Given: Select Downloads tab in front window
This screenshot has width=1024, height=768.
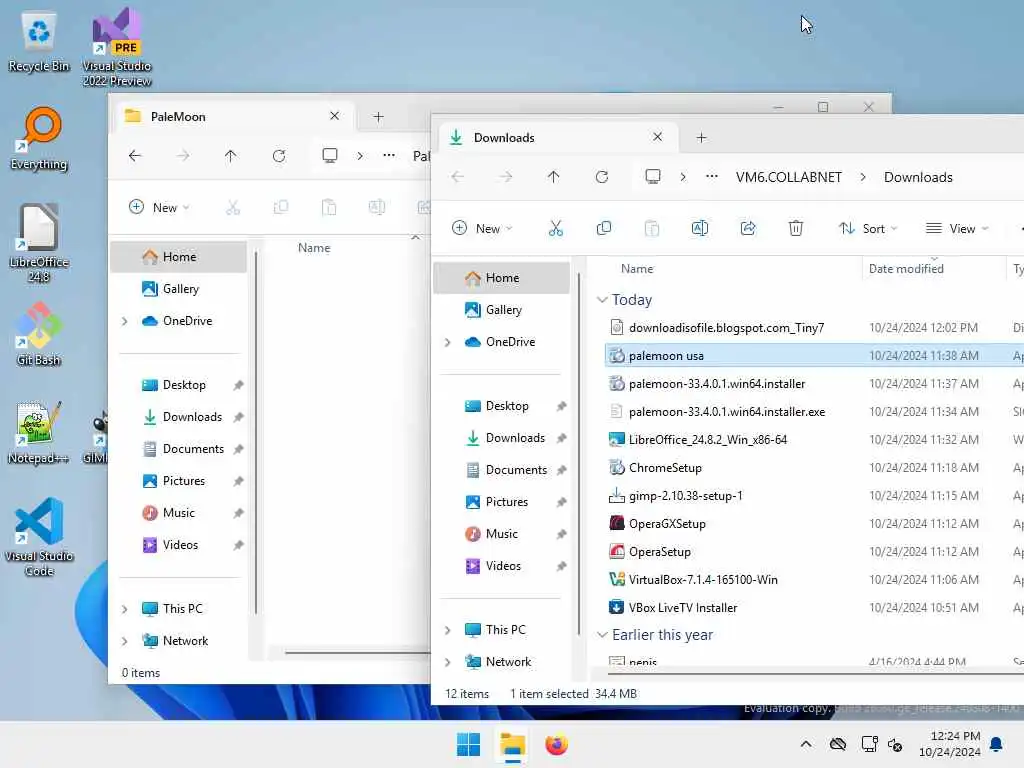Looking at the screenshot, I should point(558,137).
